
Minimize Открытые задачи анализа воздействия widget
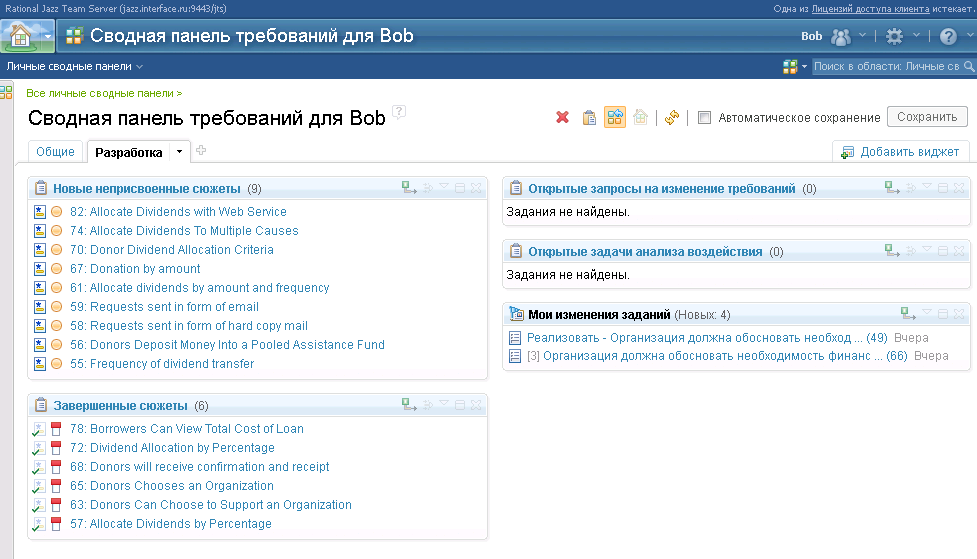(943, 251)
